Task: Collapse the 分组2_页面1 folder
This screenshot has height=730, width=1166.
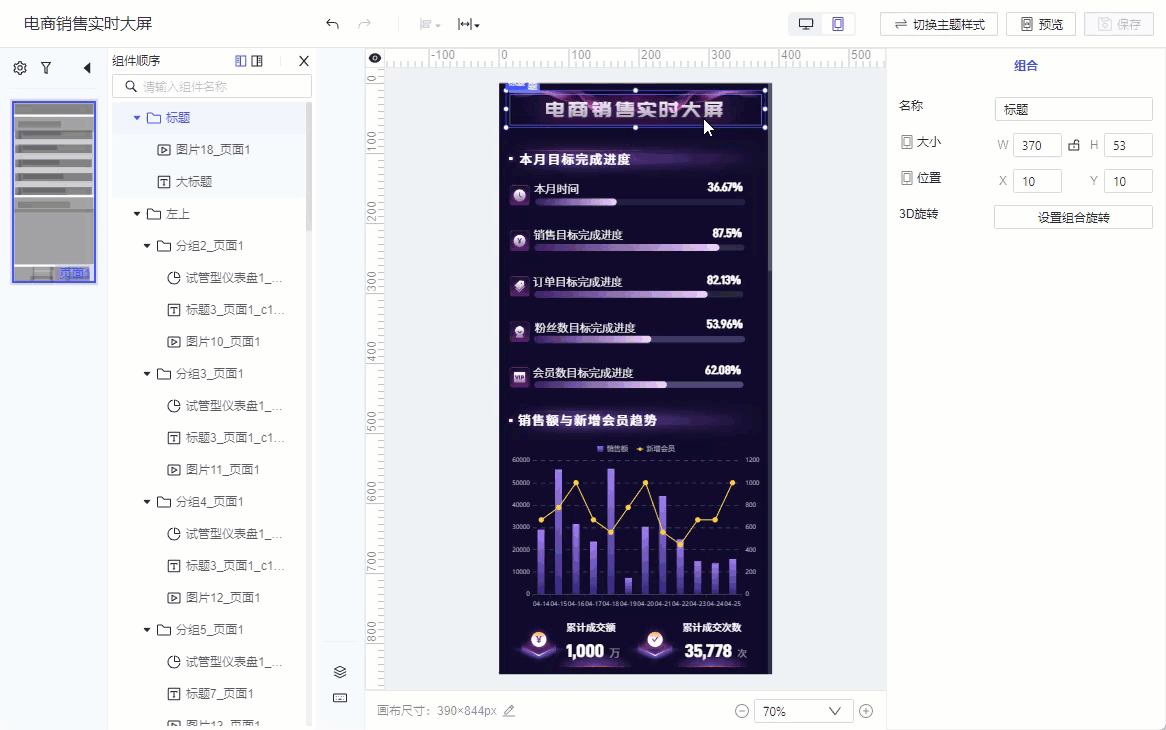Action: [x=146, y=246]
